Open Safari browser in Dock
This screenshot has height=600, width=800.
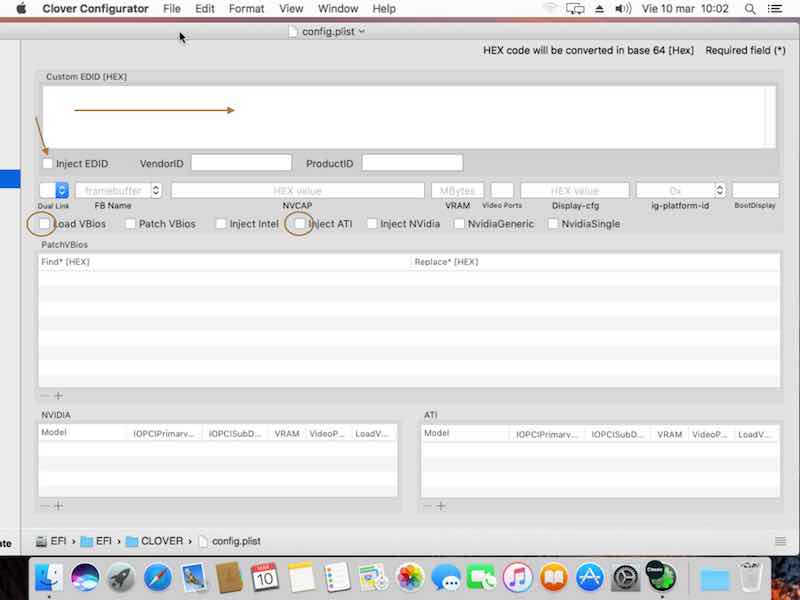coord(157,577)
